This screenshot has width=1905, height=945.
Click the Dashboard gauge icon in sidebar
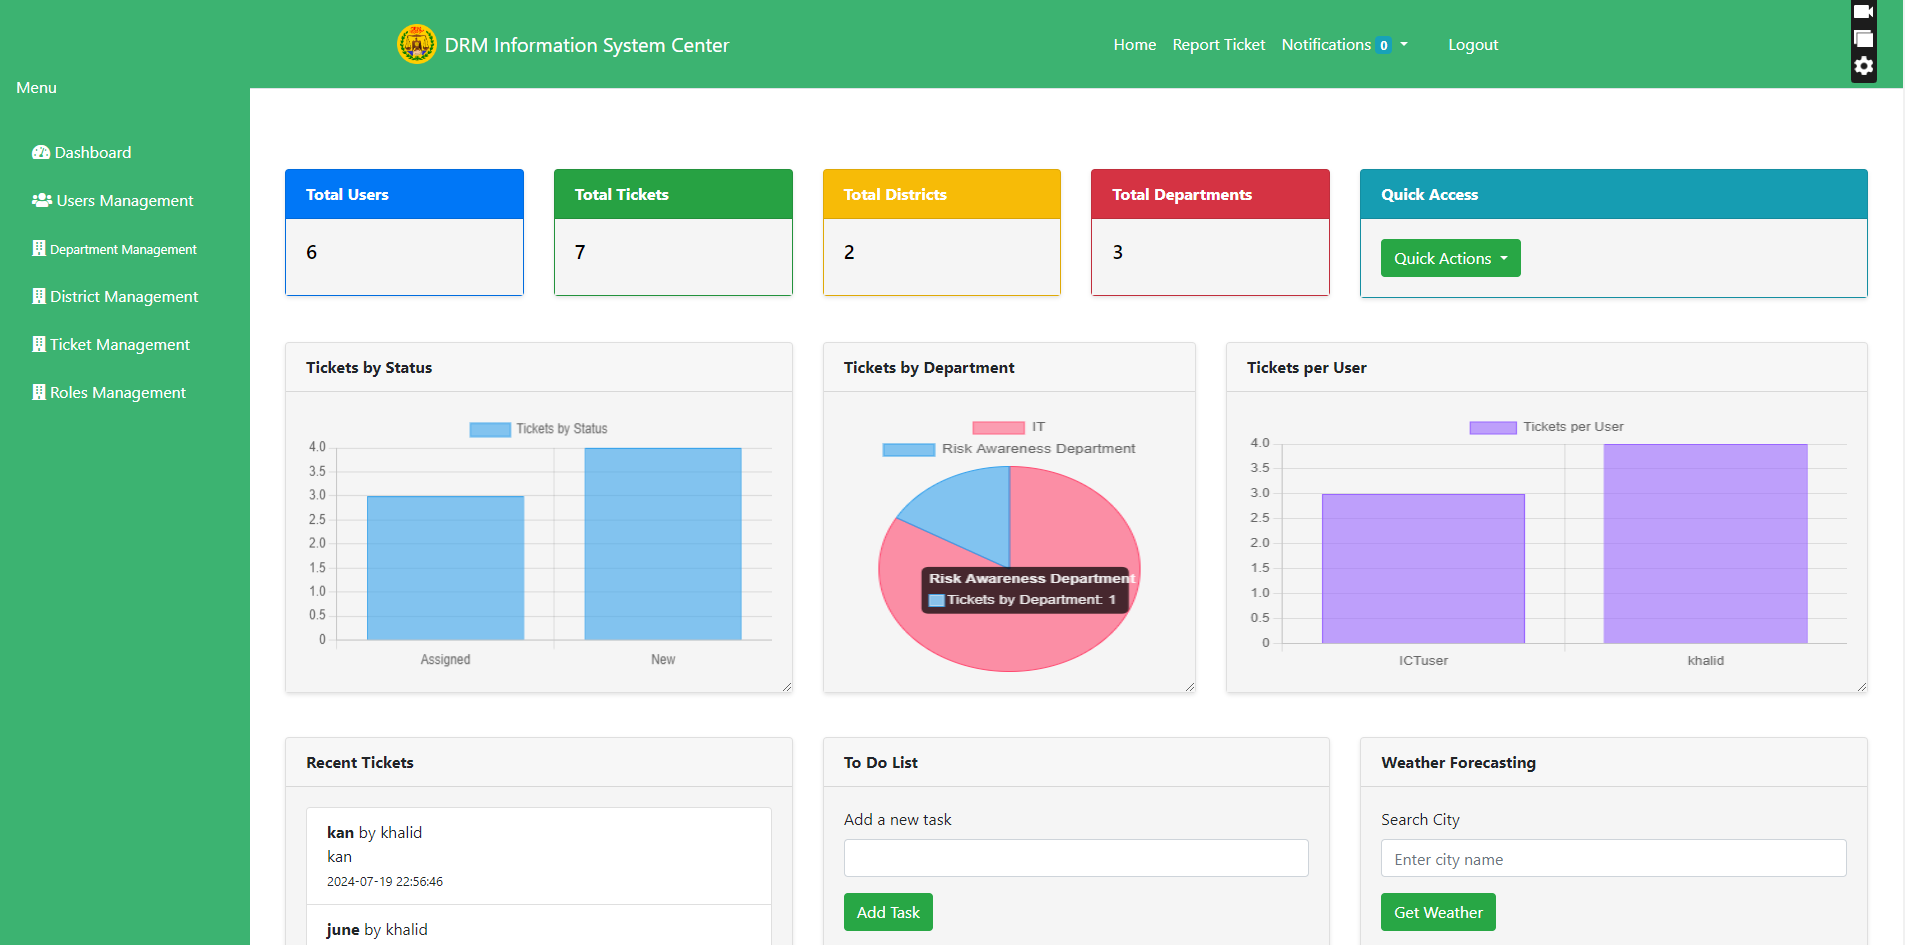41,153
